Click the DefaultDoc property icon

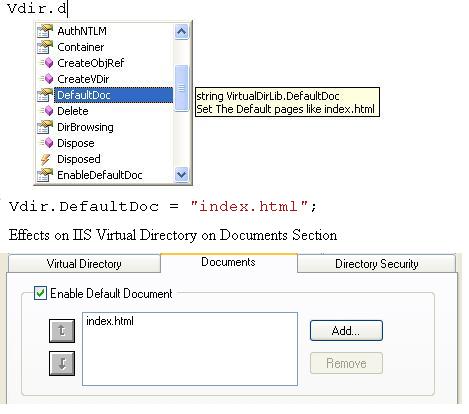(x=45, y=95)
